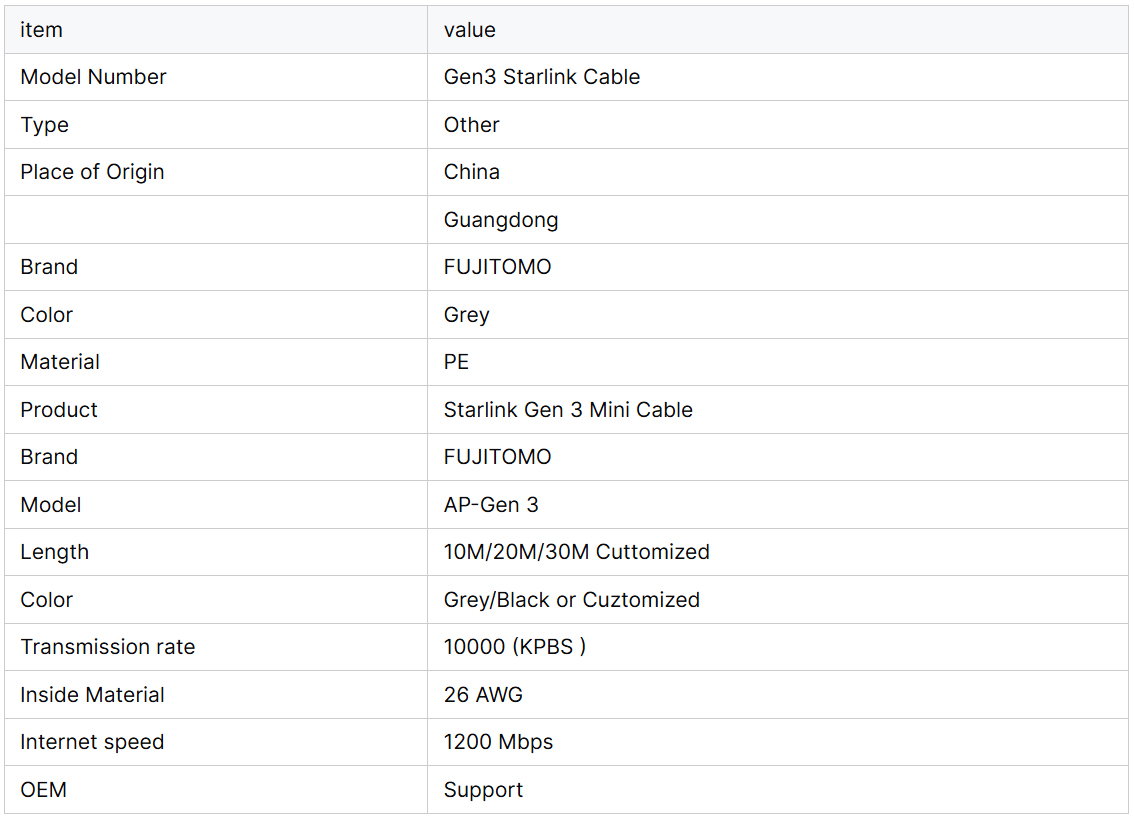This screenshot has height=820, width=1134.
Task: Select the "10000 (KPBS )" value
Action: pos(514,647)
